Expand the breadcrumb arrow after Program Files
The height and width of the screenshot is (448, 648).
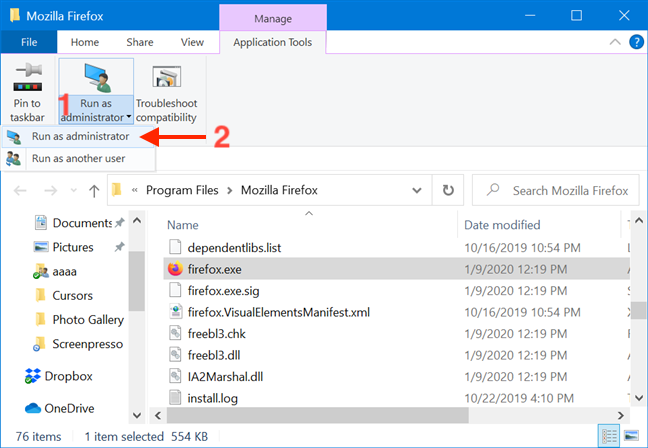(230, 191)
